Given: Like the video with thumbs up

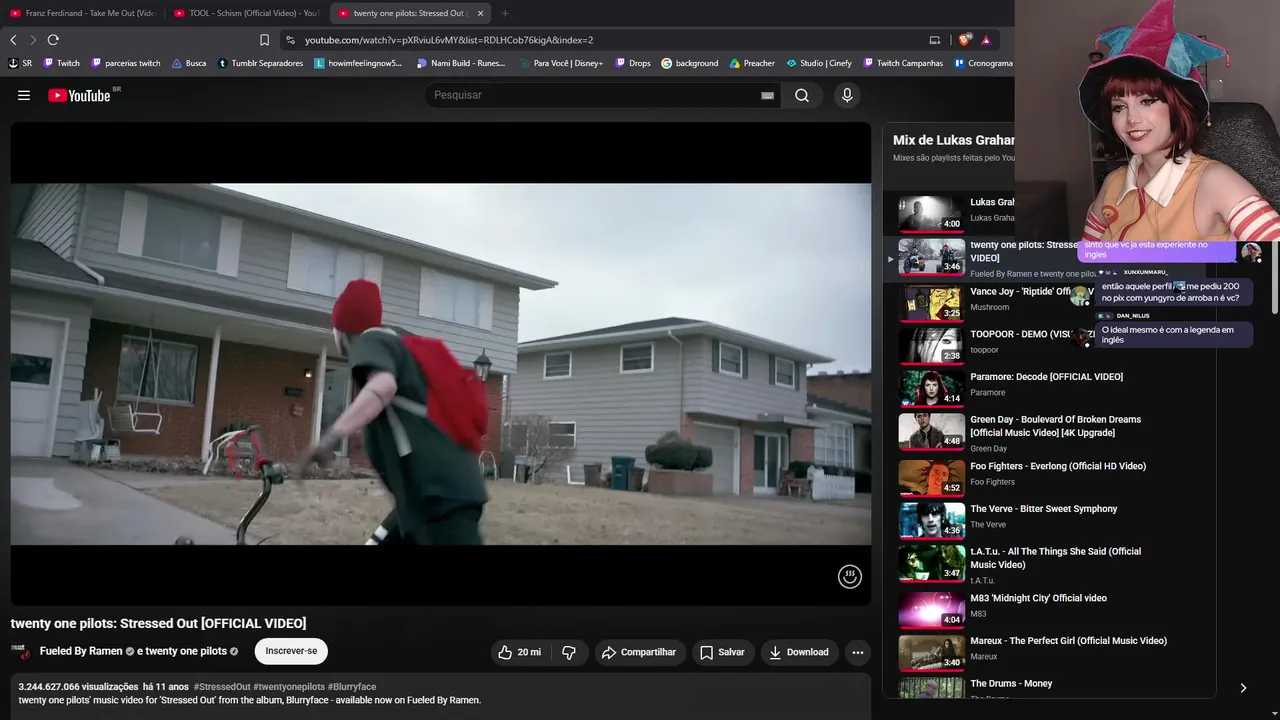Looking at the screenshot, I should tap(519, 652).
